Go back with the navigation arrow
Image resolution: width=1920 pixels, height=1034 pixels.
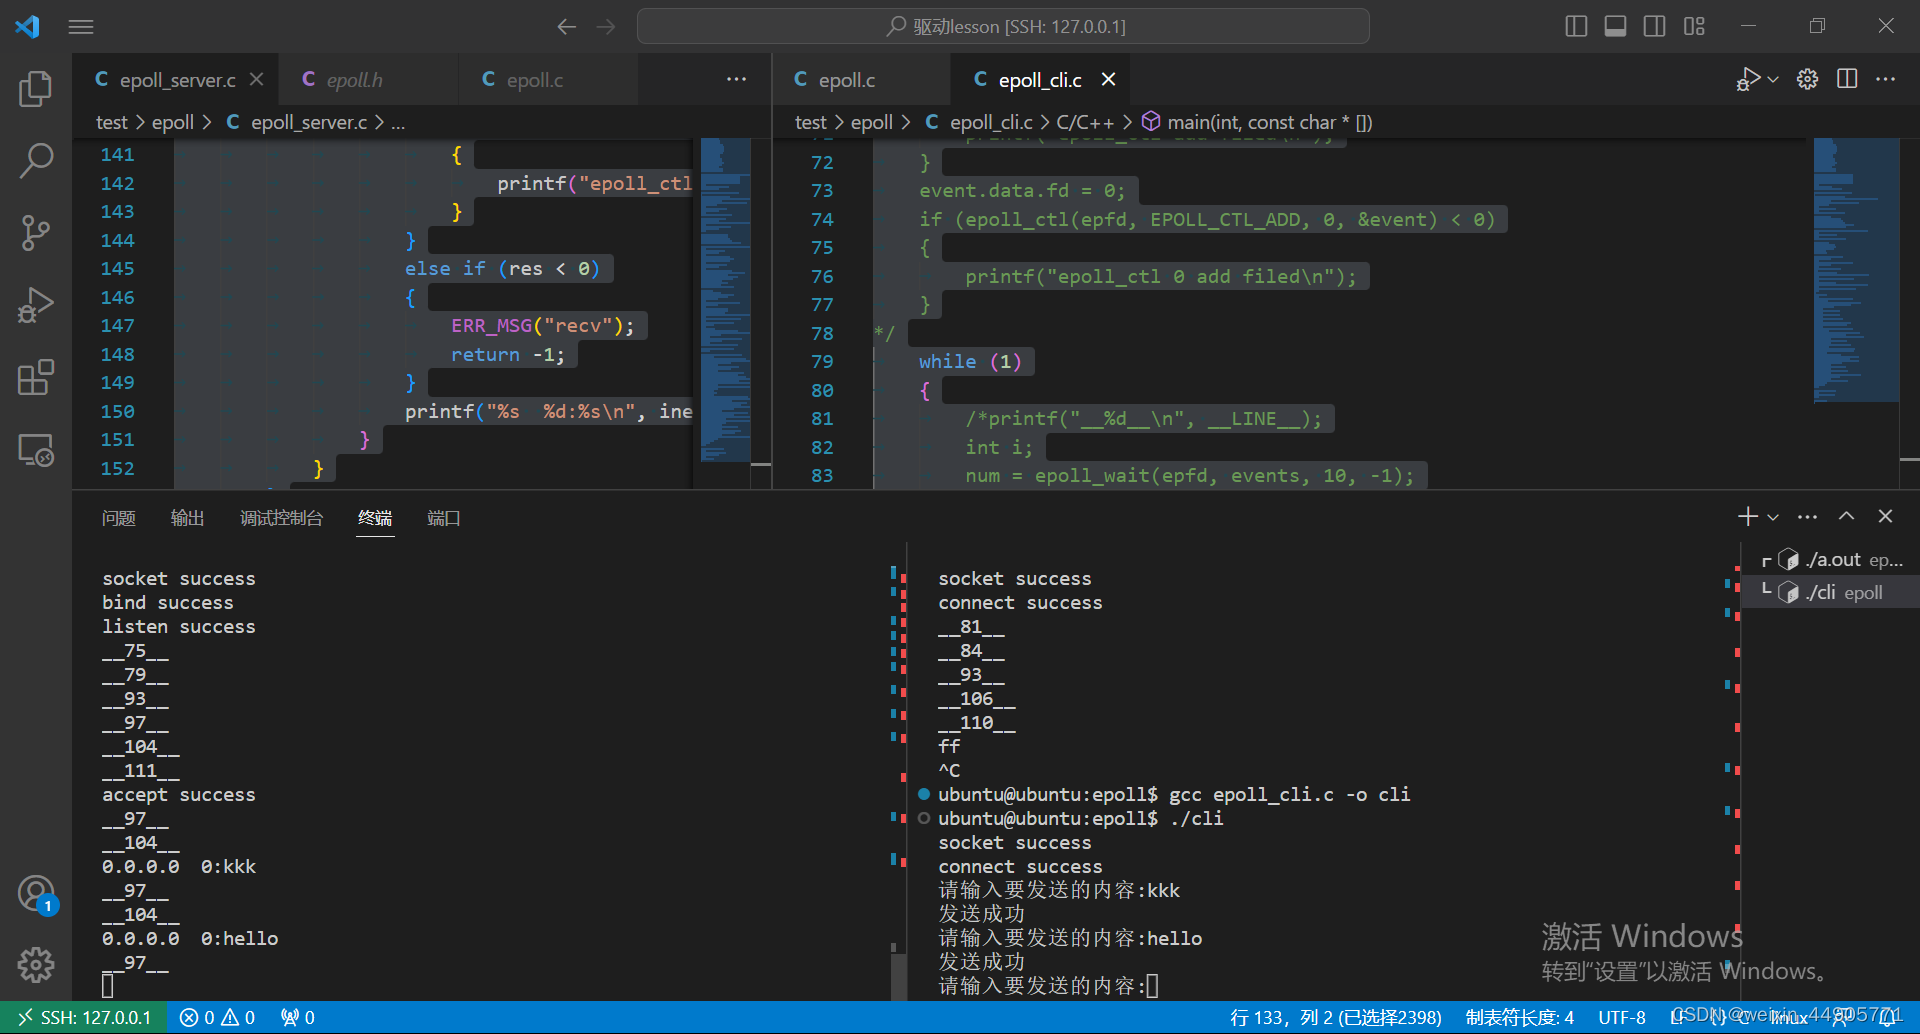point(567,27)
